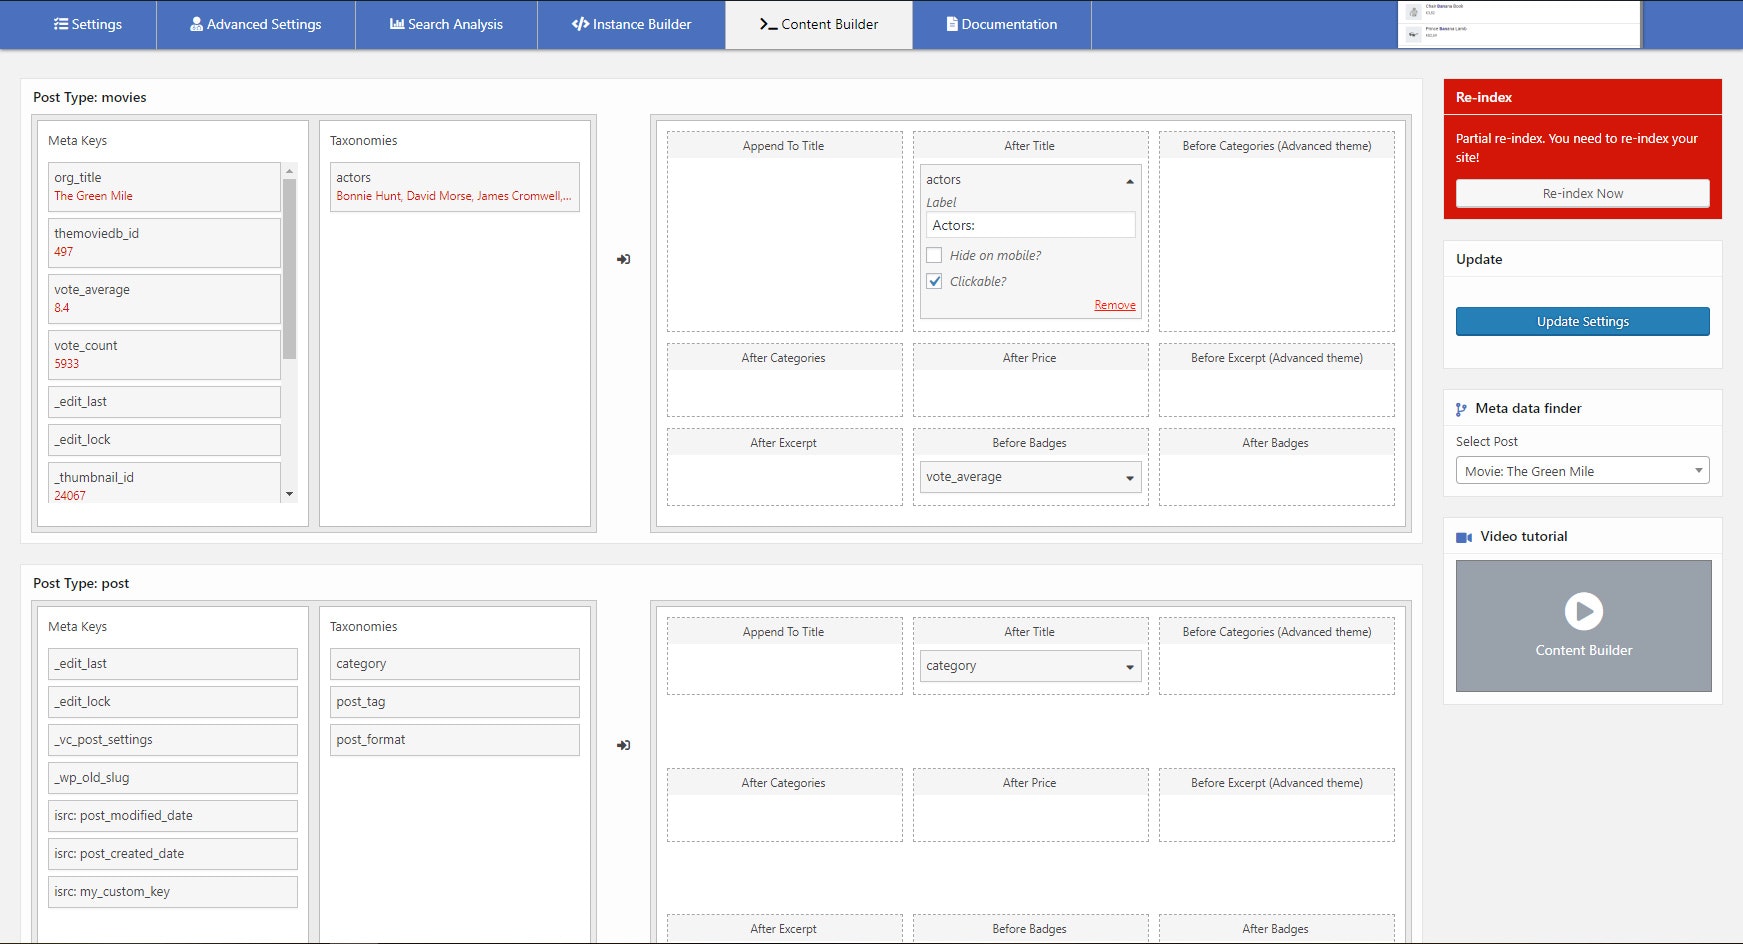1743x944 pixels.
Task: Select the _vc_post_settings meta key
Action: point(173,740)
